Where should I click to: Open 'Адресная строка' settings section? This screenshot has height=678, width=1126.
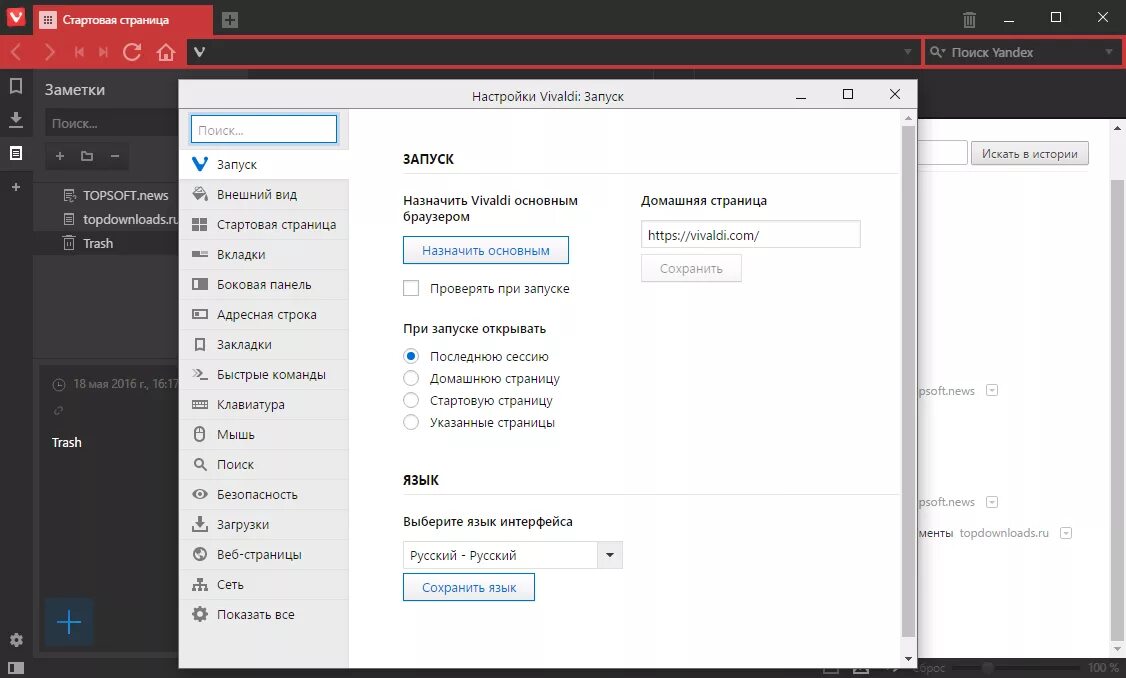pyautogui.click(x=264, y=315)
